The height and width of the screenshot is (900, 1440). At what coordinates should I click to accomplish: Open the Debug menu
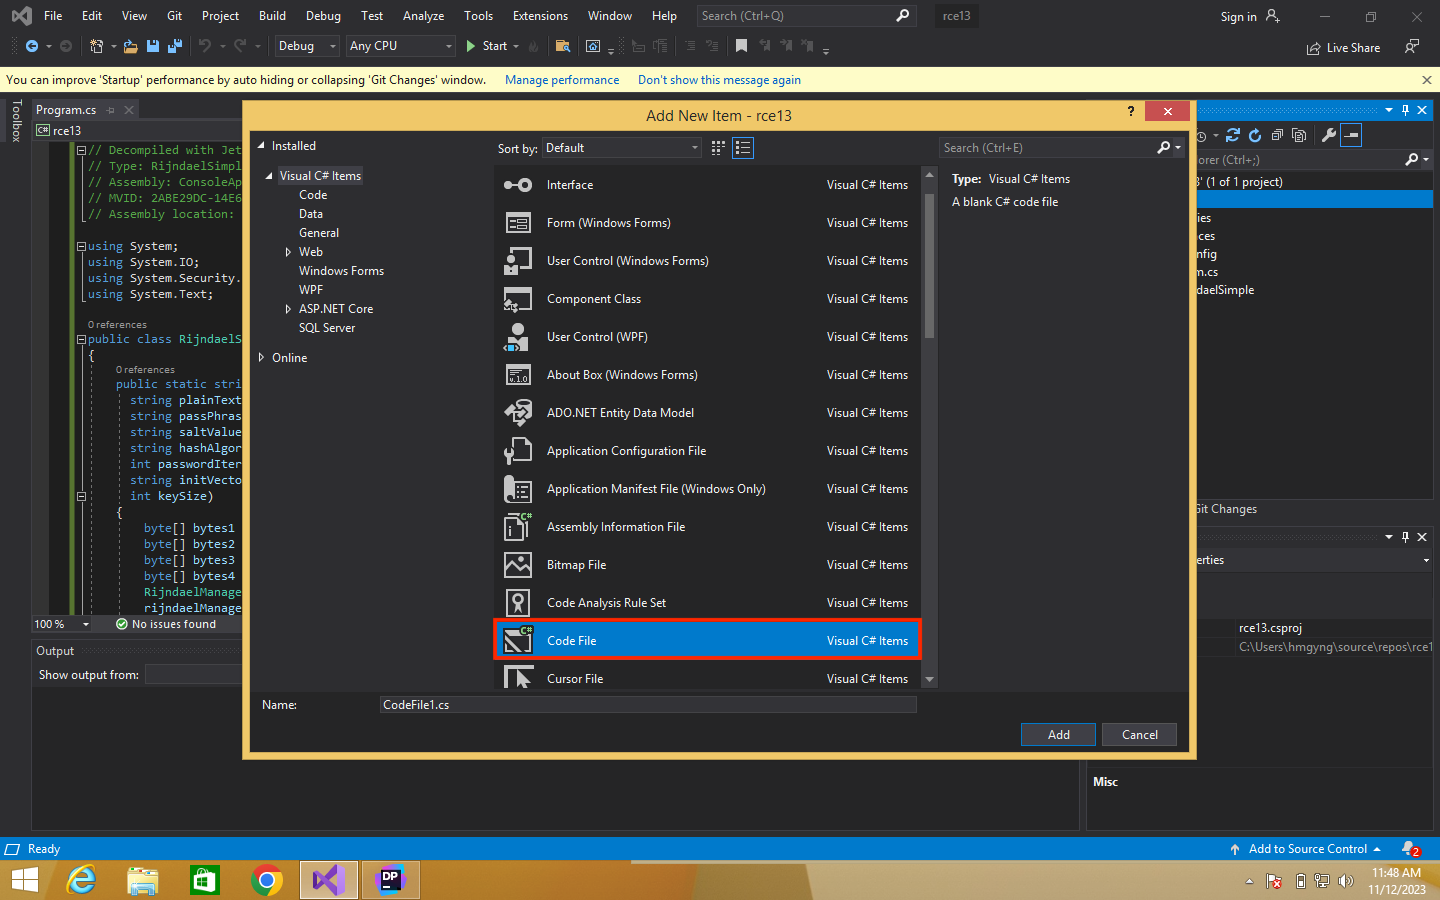(x=323, y=16)
